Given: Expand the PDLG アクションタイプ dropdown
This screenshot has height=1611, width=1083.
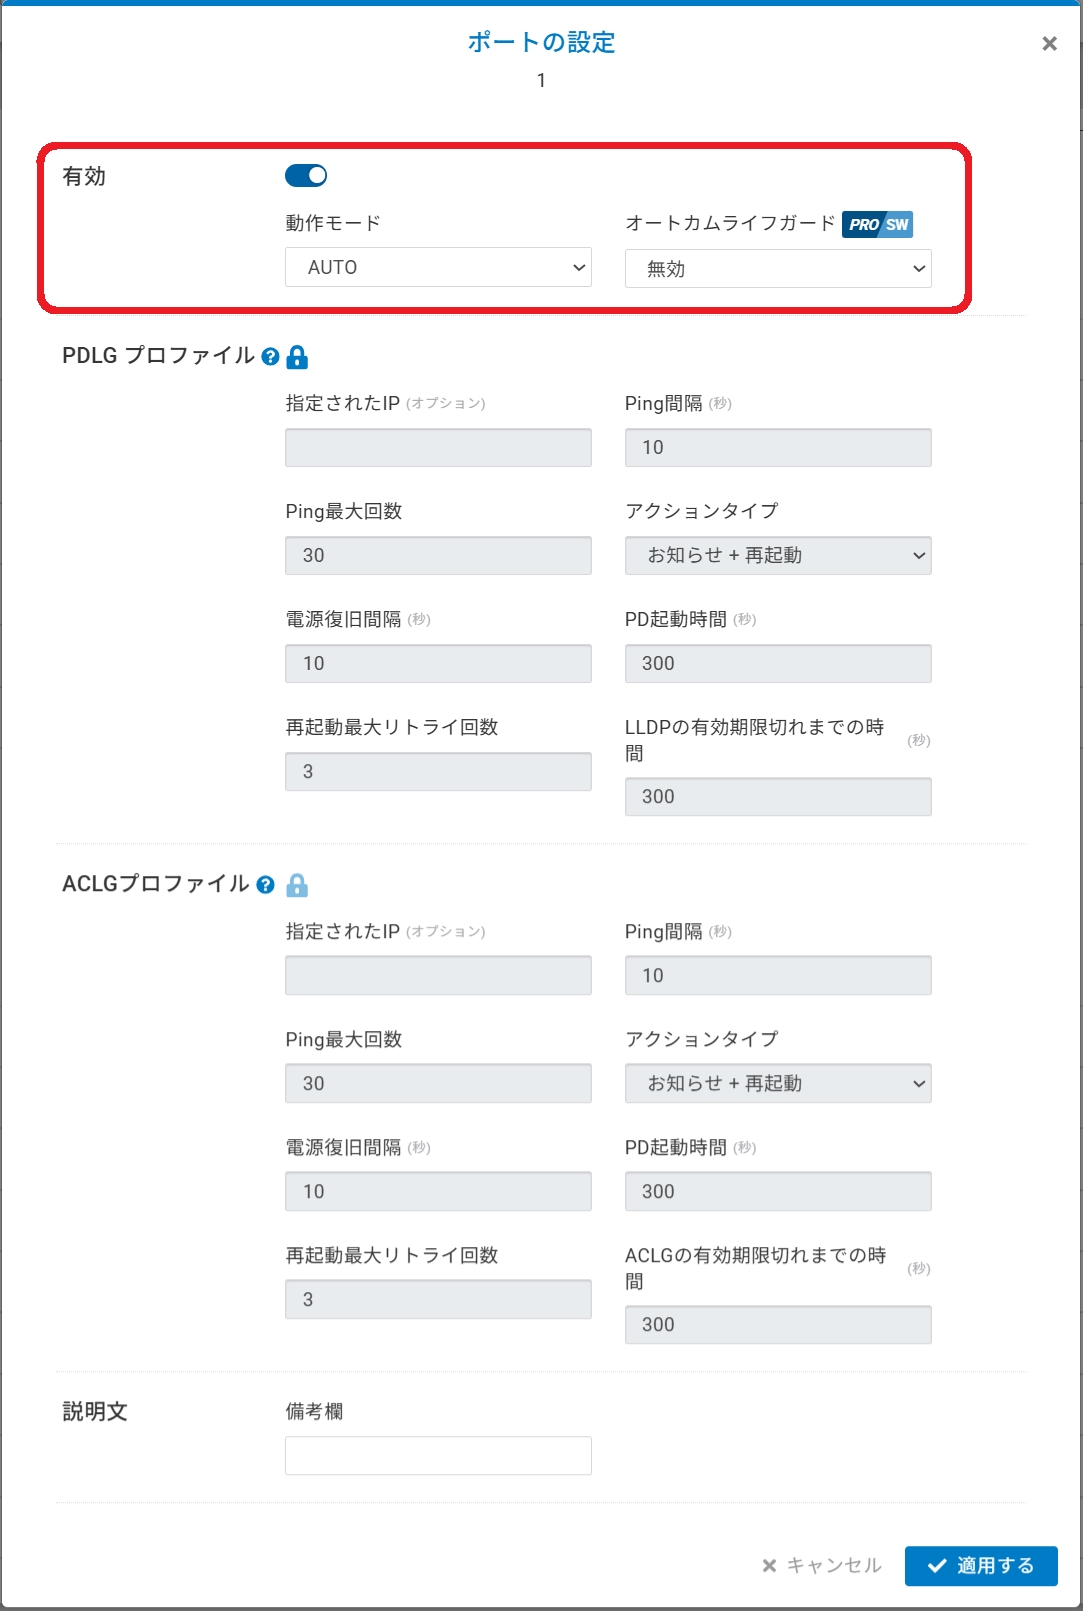Looking at the screenshot, I should (x=778, y=556).
